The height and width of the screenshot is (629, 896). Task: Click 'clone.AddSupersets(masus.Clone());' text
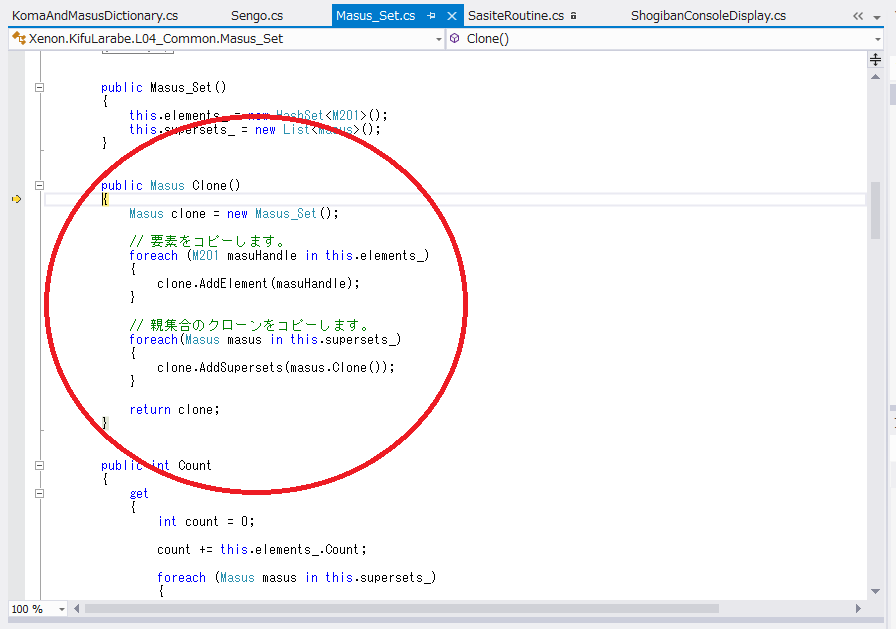276,367
